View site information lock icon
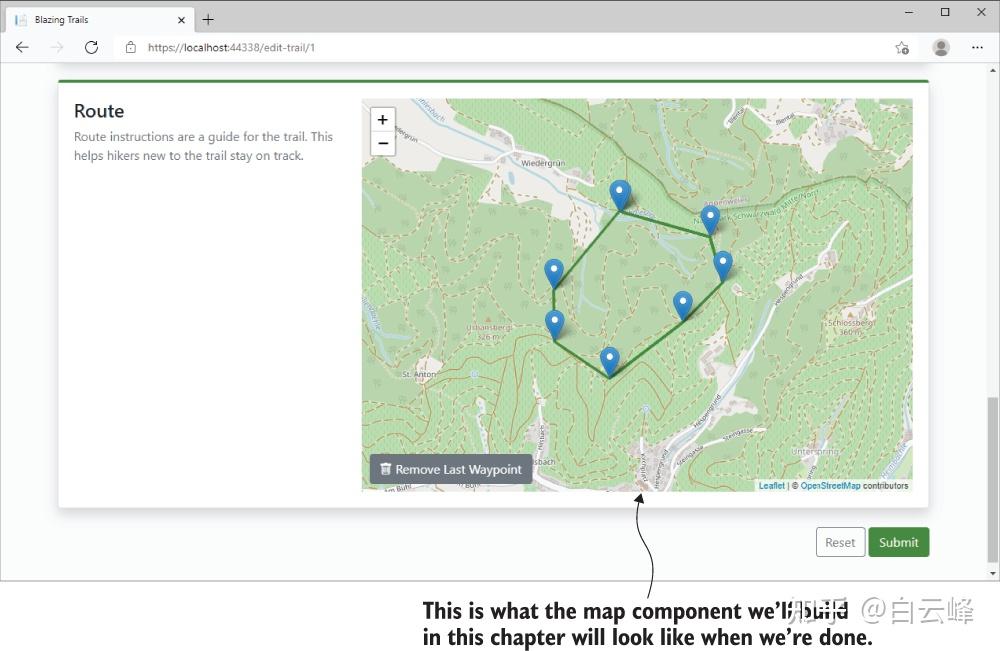 130,47
